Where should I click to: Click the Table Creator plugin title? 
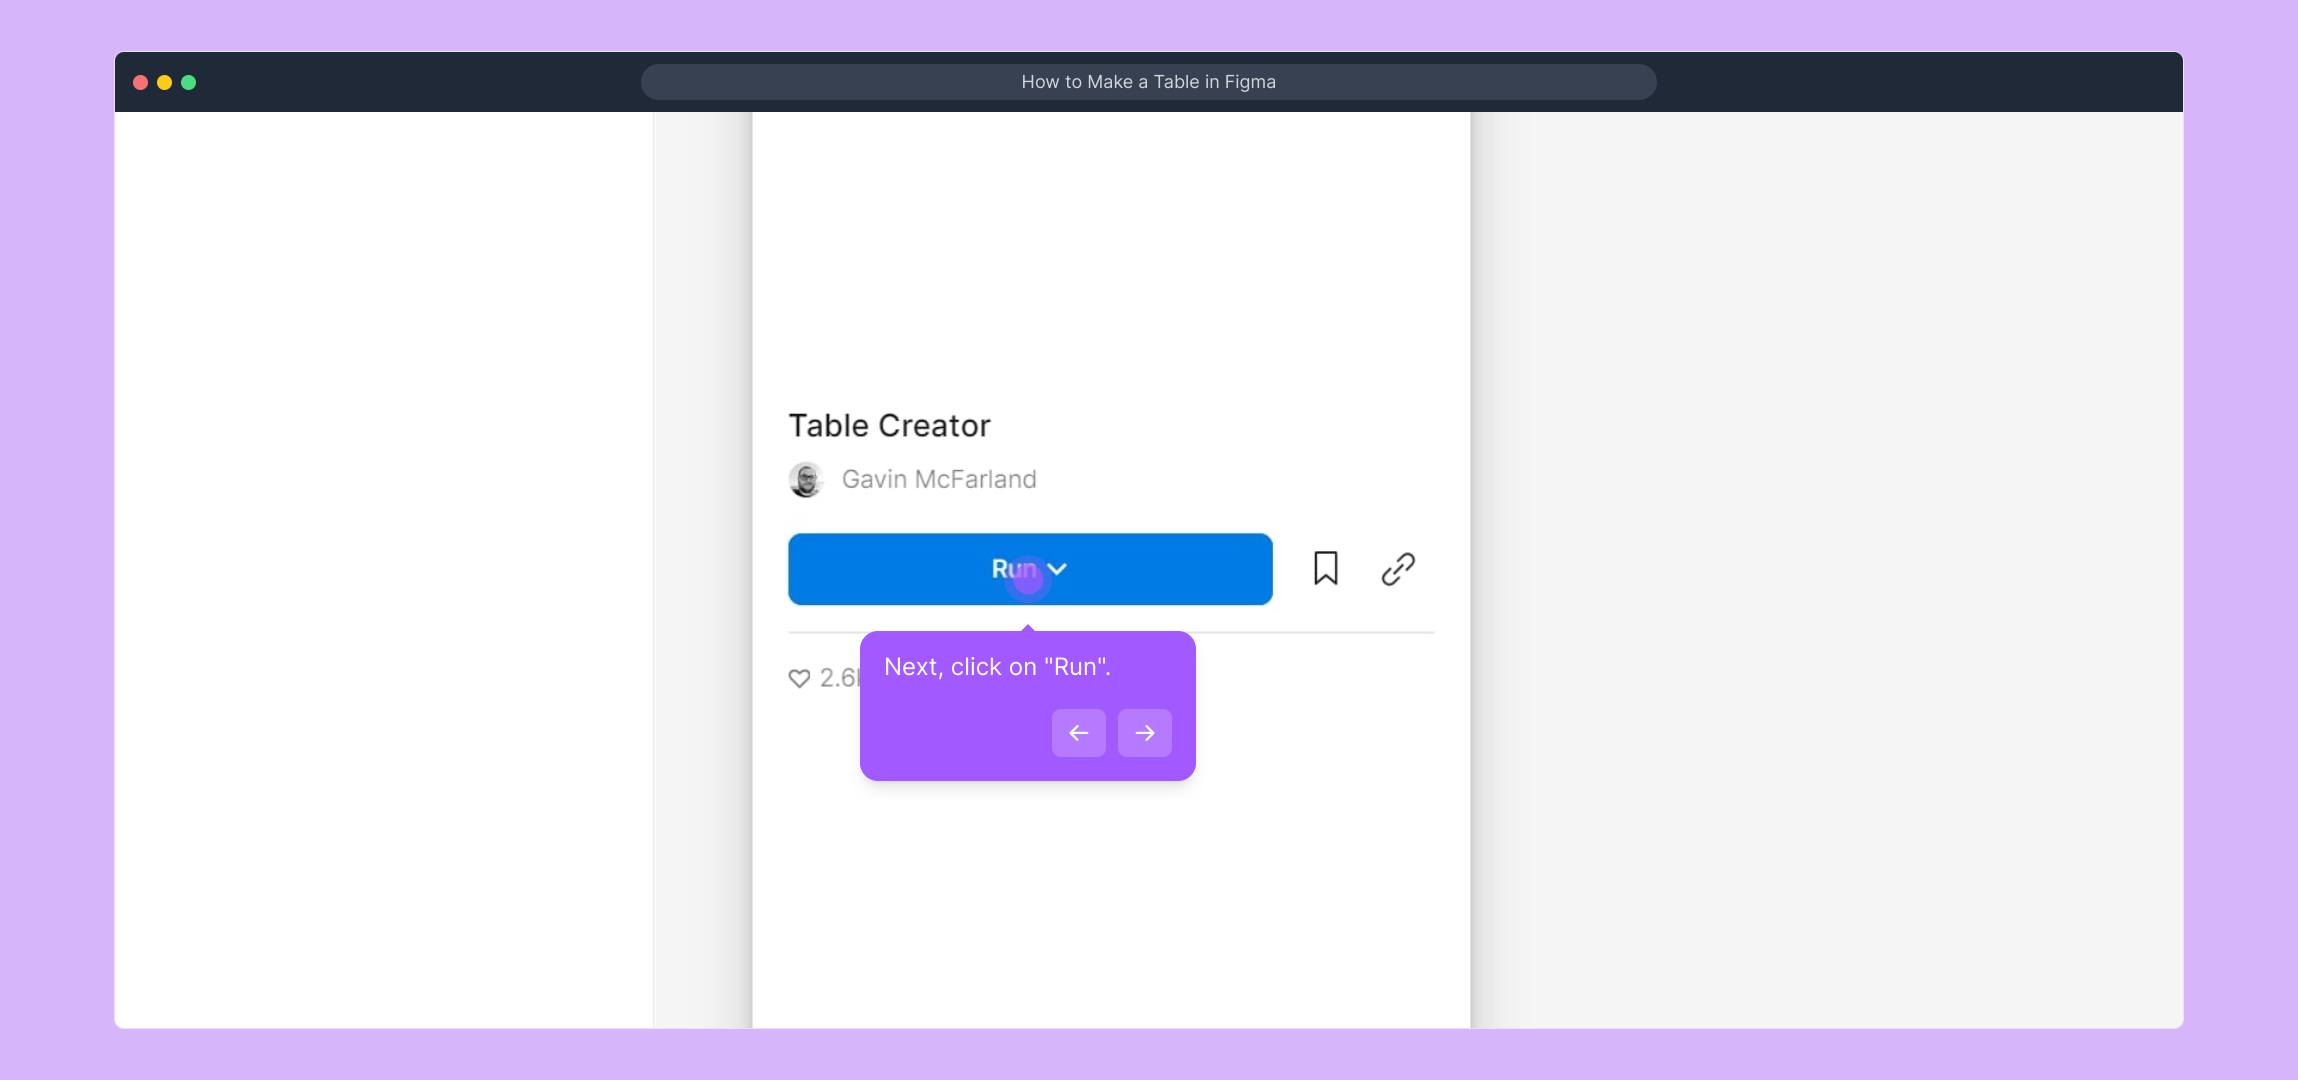tap(889, 426)
